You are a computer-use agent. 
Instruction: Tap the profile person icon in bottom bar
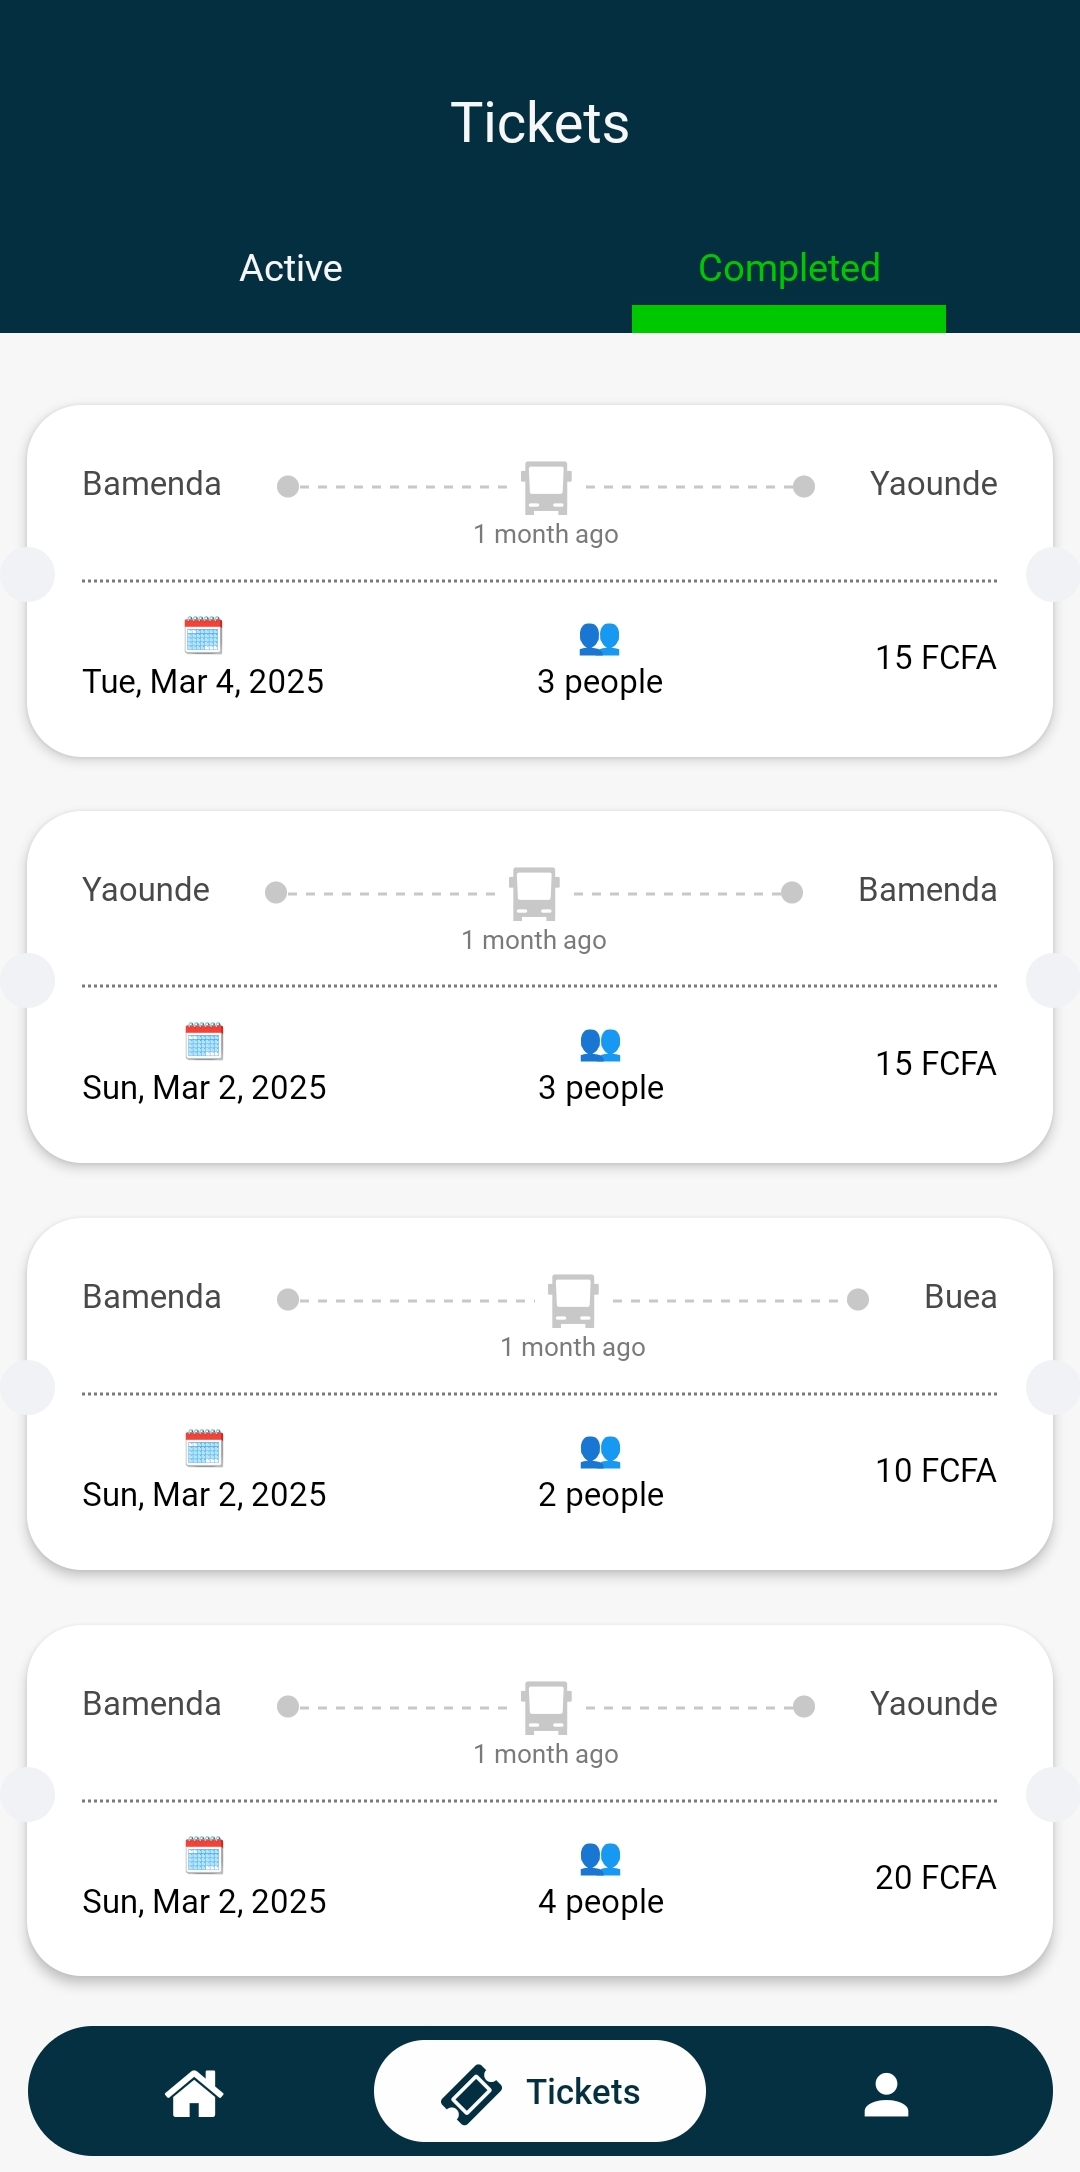[886, 2094]
